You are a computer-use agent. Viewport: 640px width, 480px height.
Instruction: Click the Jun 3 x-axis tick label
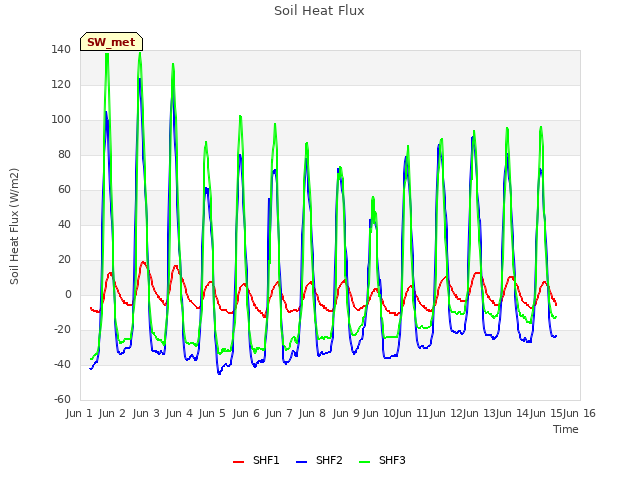pyautogui.click(x=146, y=413)
